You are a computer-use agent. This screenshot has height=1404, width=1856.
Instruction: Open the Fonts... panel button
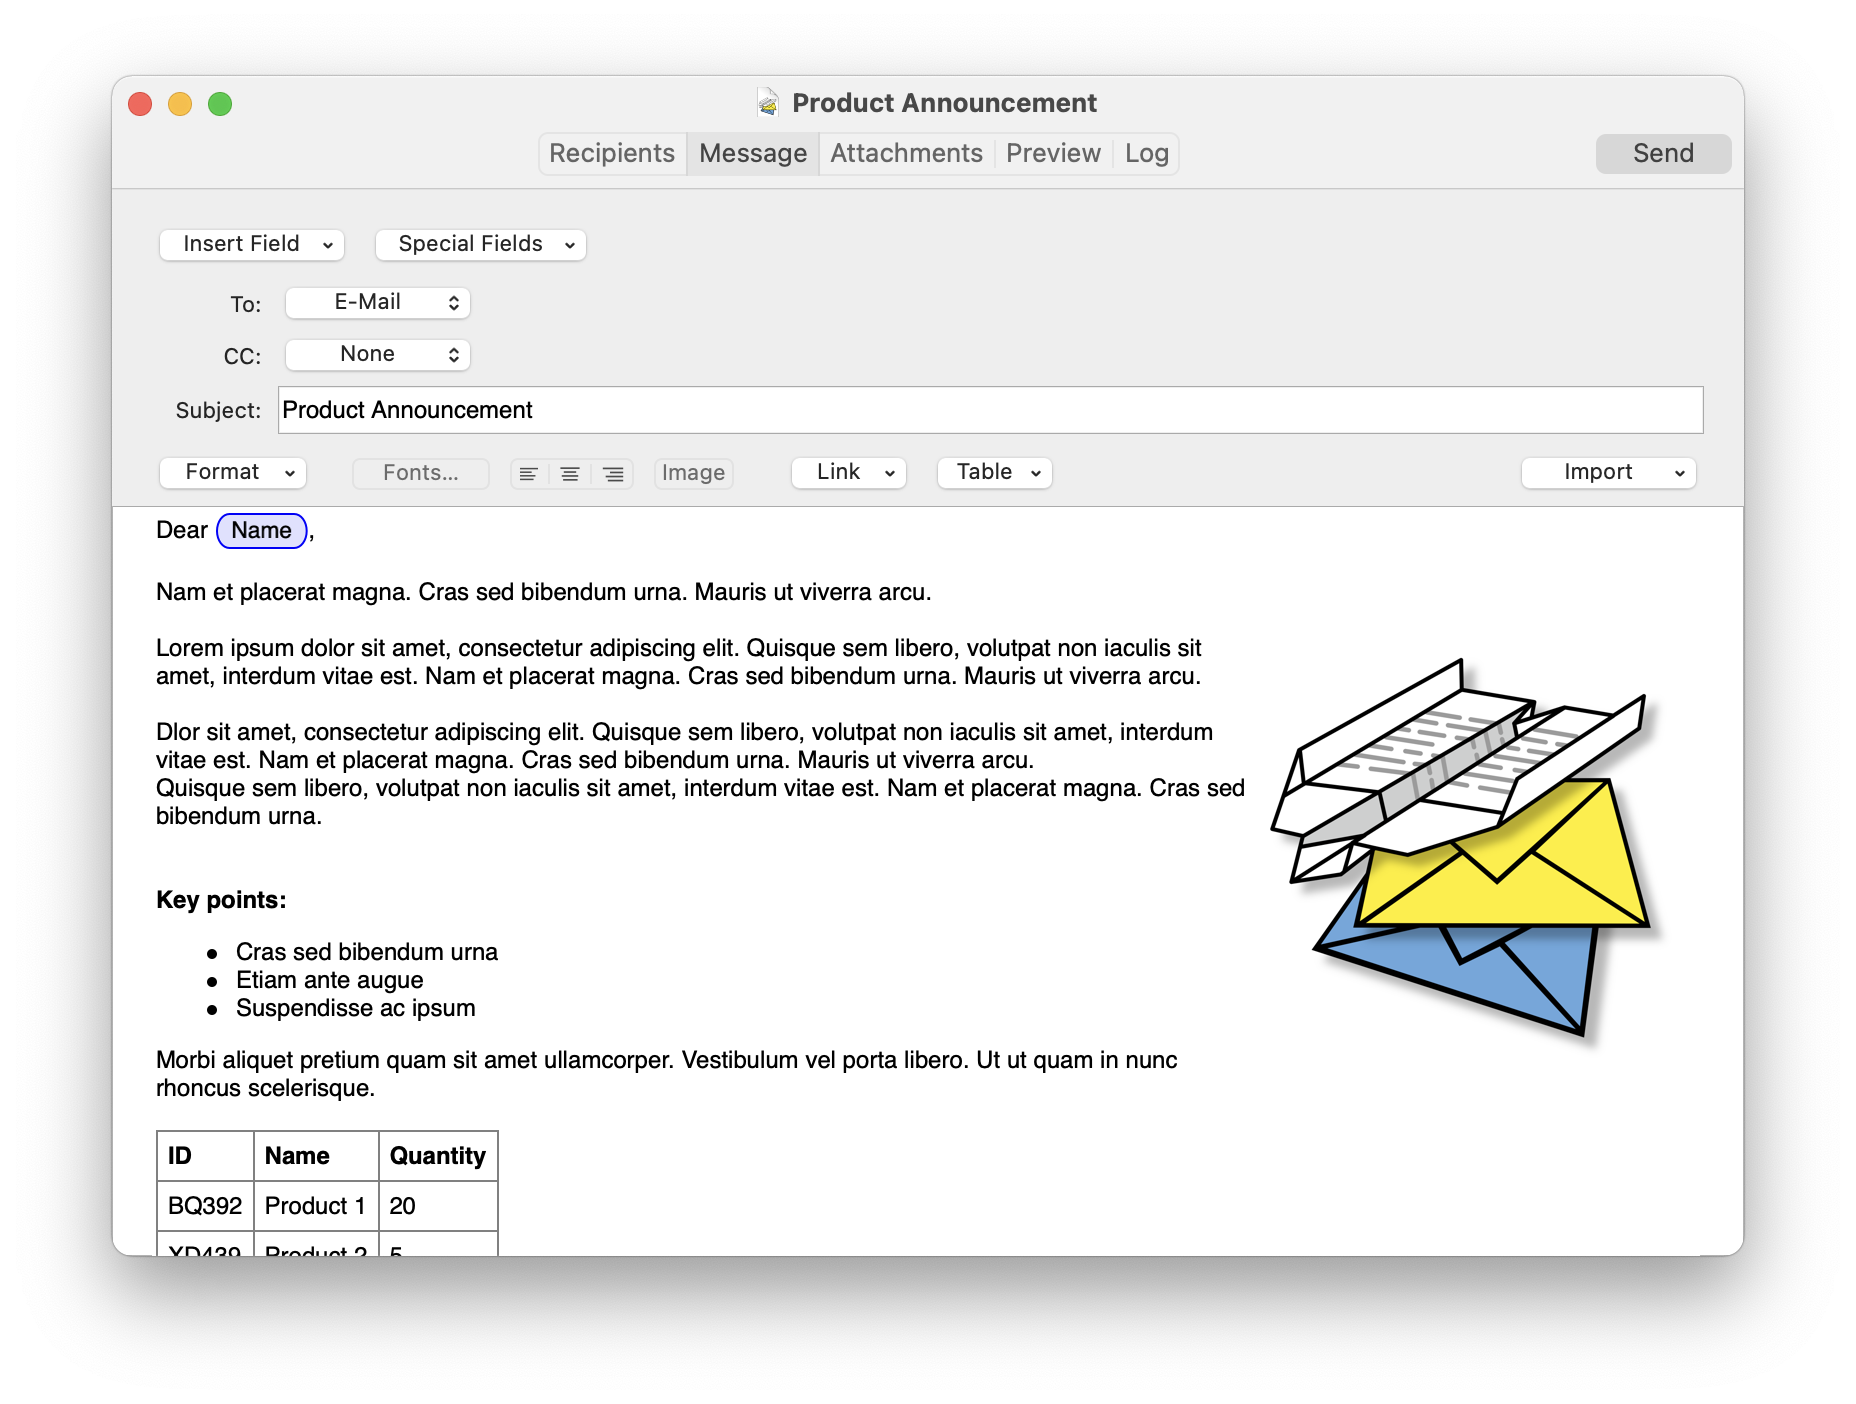(421, 473)
